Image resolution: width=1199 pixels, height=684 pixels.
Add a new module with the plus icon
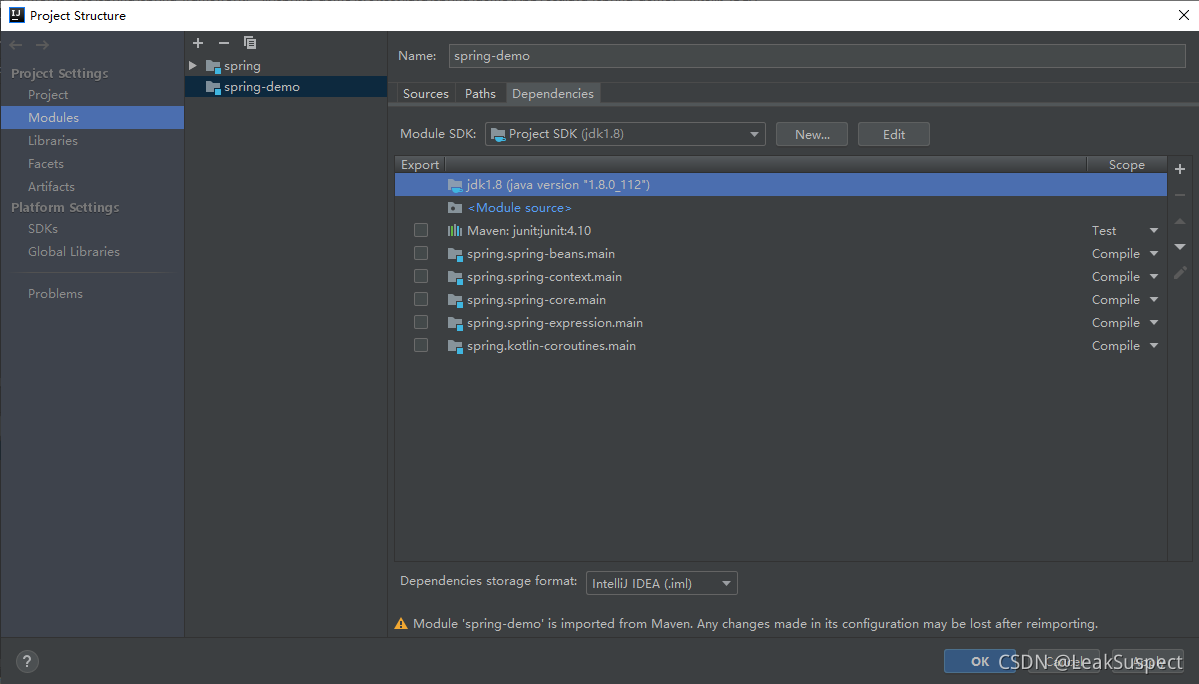[x=198, y=43]
